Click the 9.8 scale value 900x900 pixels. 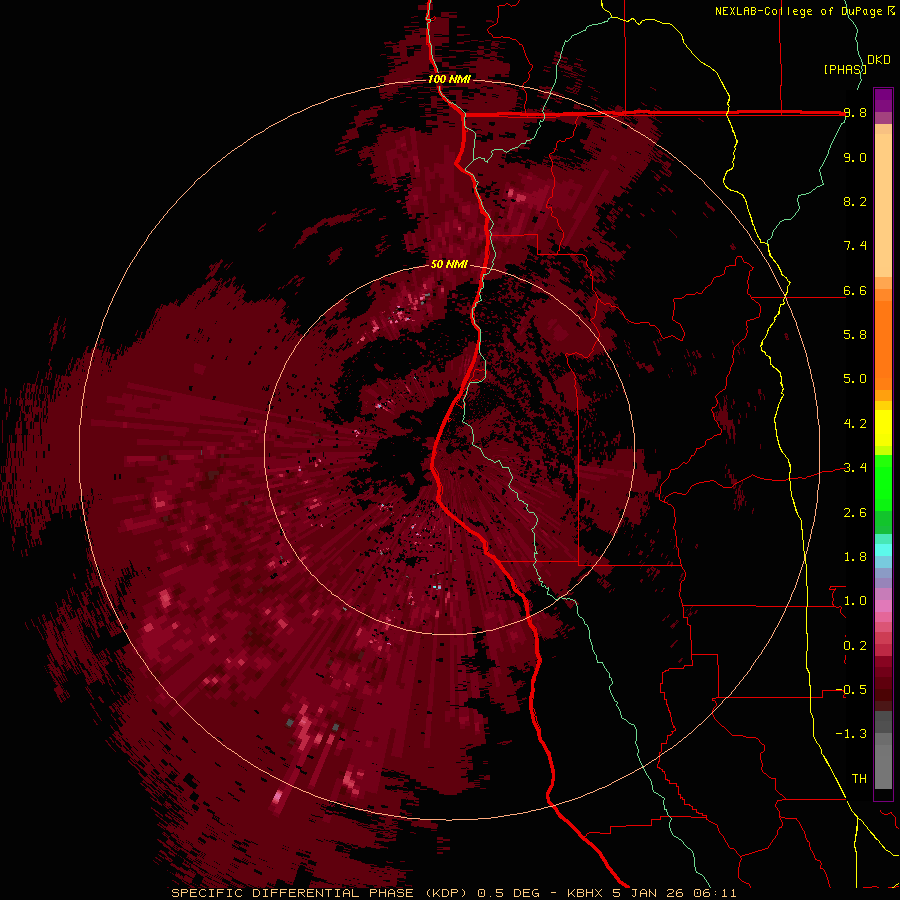pos(855,113)
